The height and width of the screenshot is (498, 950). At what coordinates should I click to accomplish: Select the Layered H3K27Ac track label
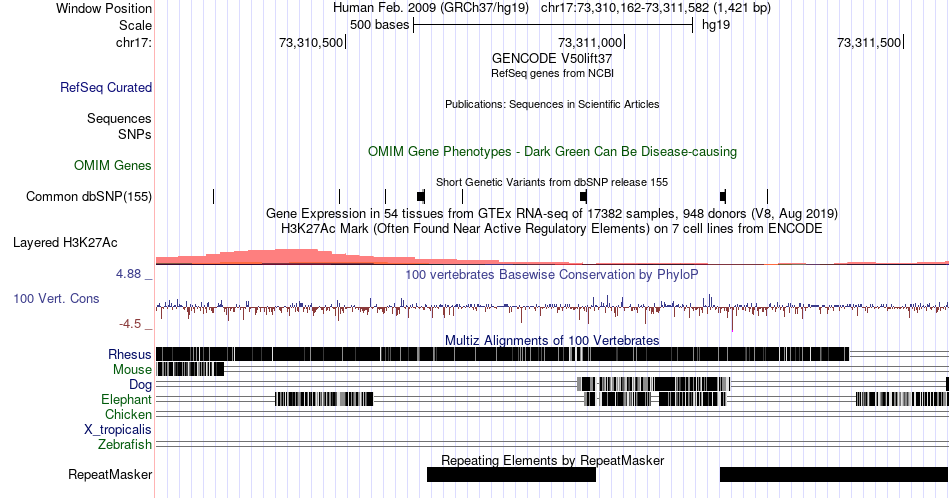(65, 242)
